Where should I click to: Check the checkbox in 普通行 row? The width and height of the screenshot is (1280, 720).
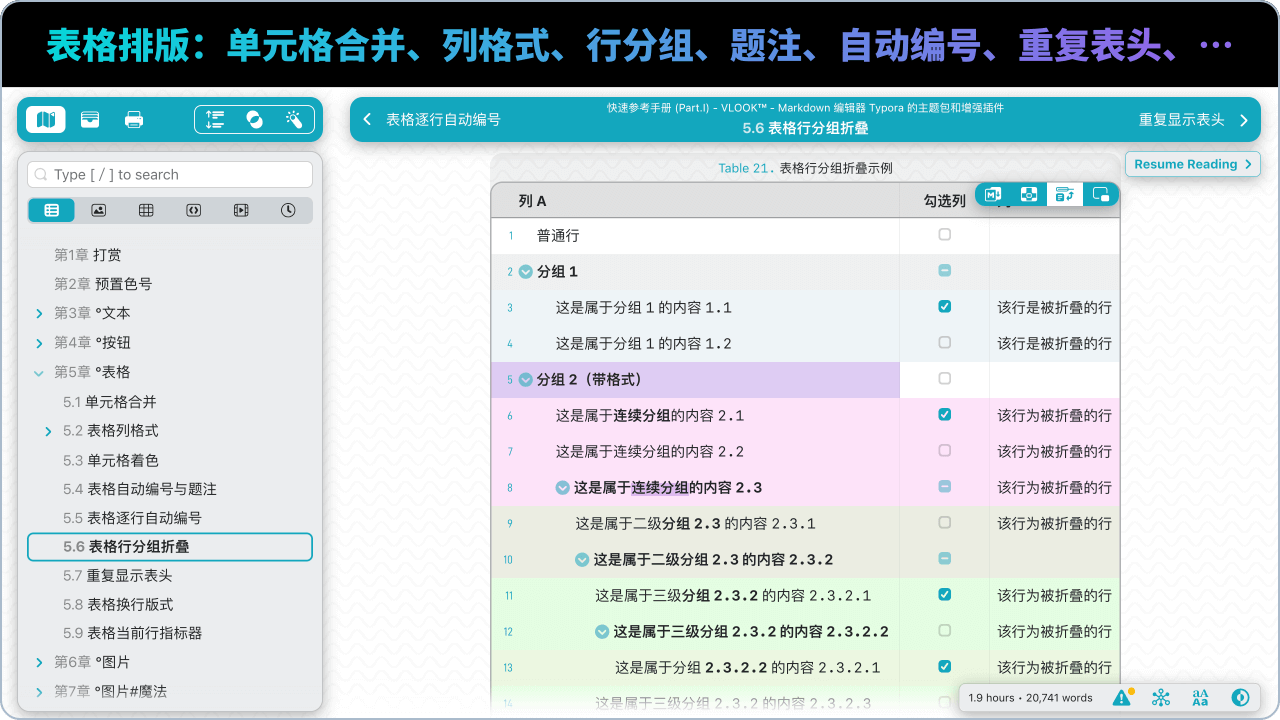click(x=945, y=235)
